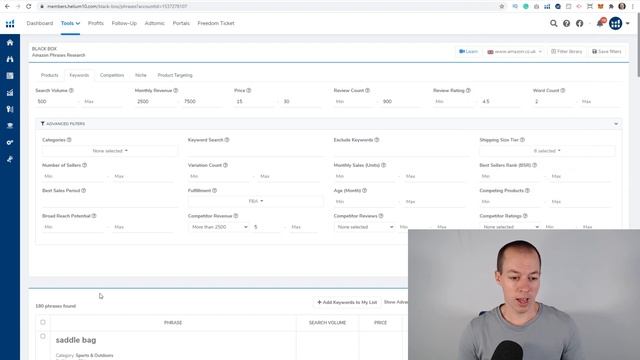Viewport: 640px width, 360px height.
Task: Open the notifications bell
Action: click(600, 23)
